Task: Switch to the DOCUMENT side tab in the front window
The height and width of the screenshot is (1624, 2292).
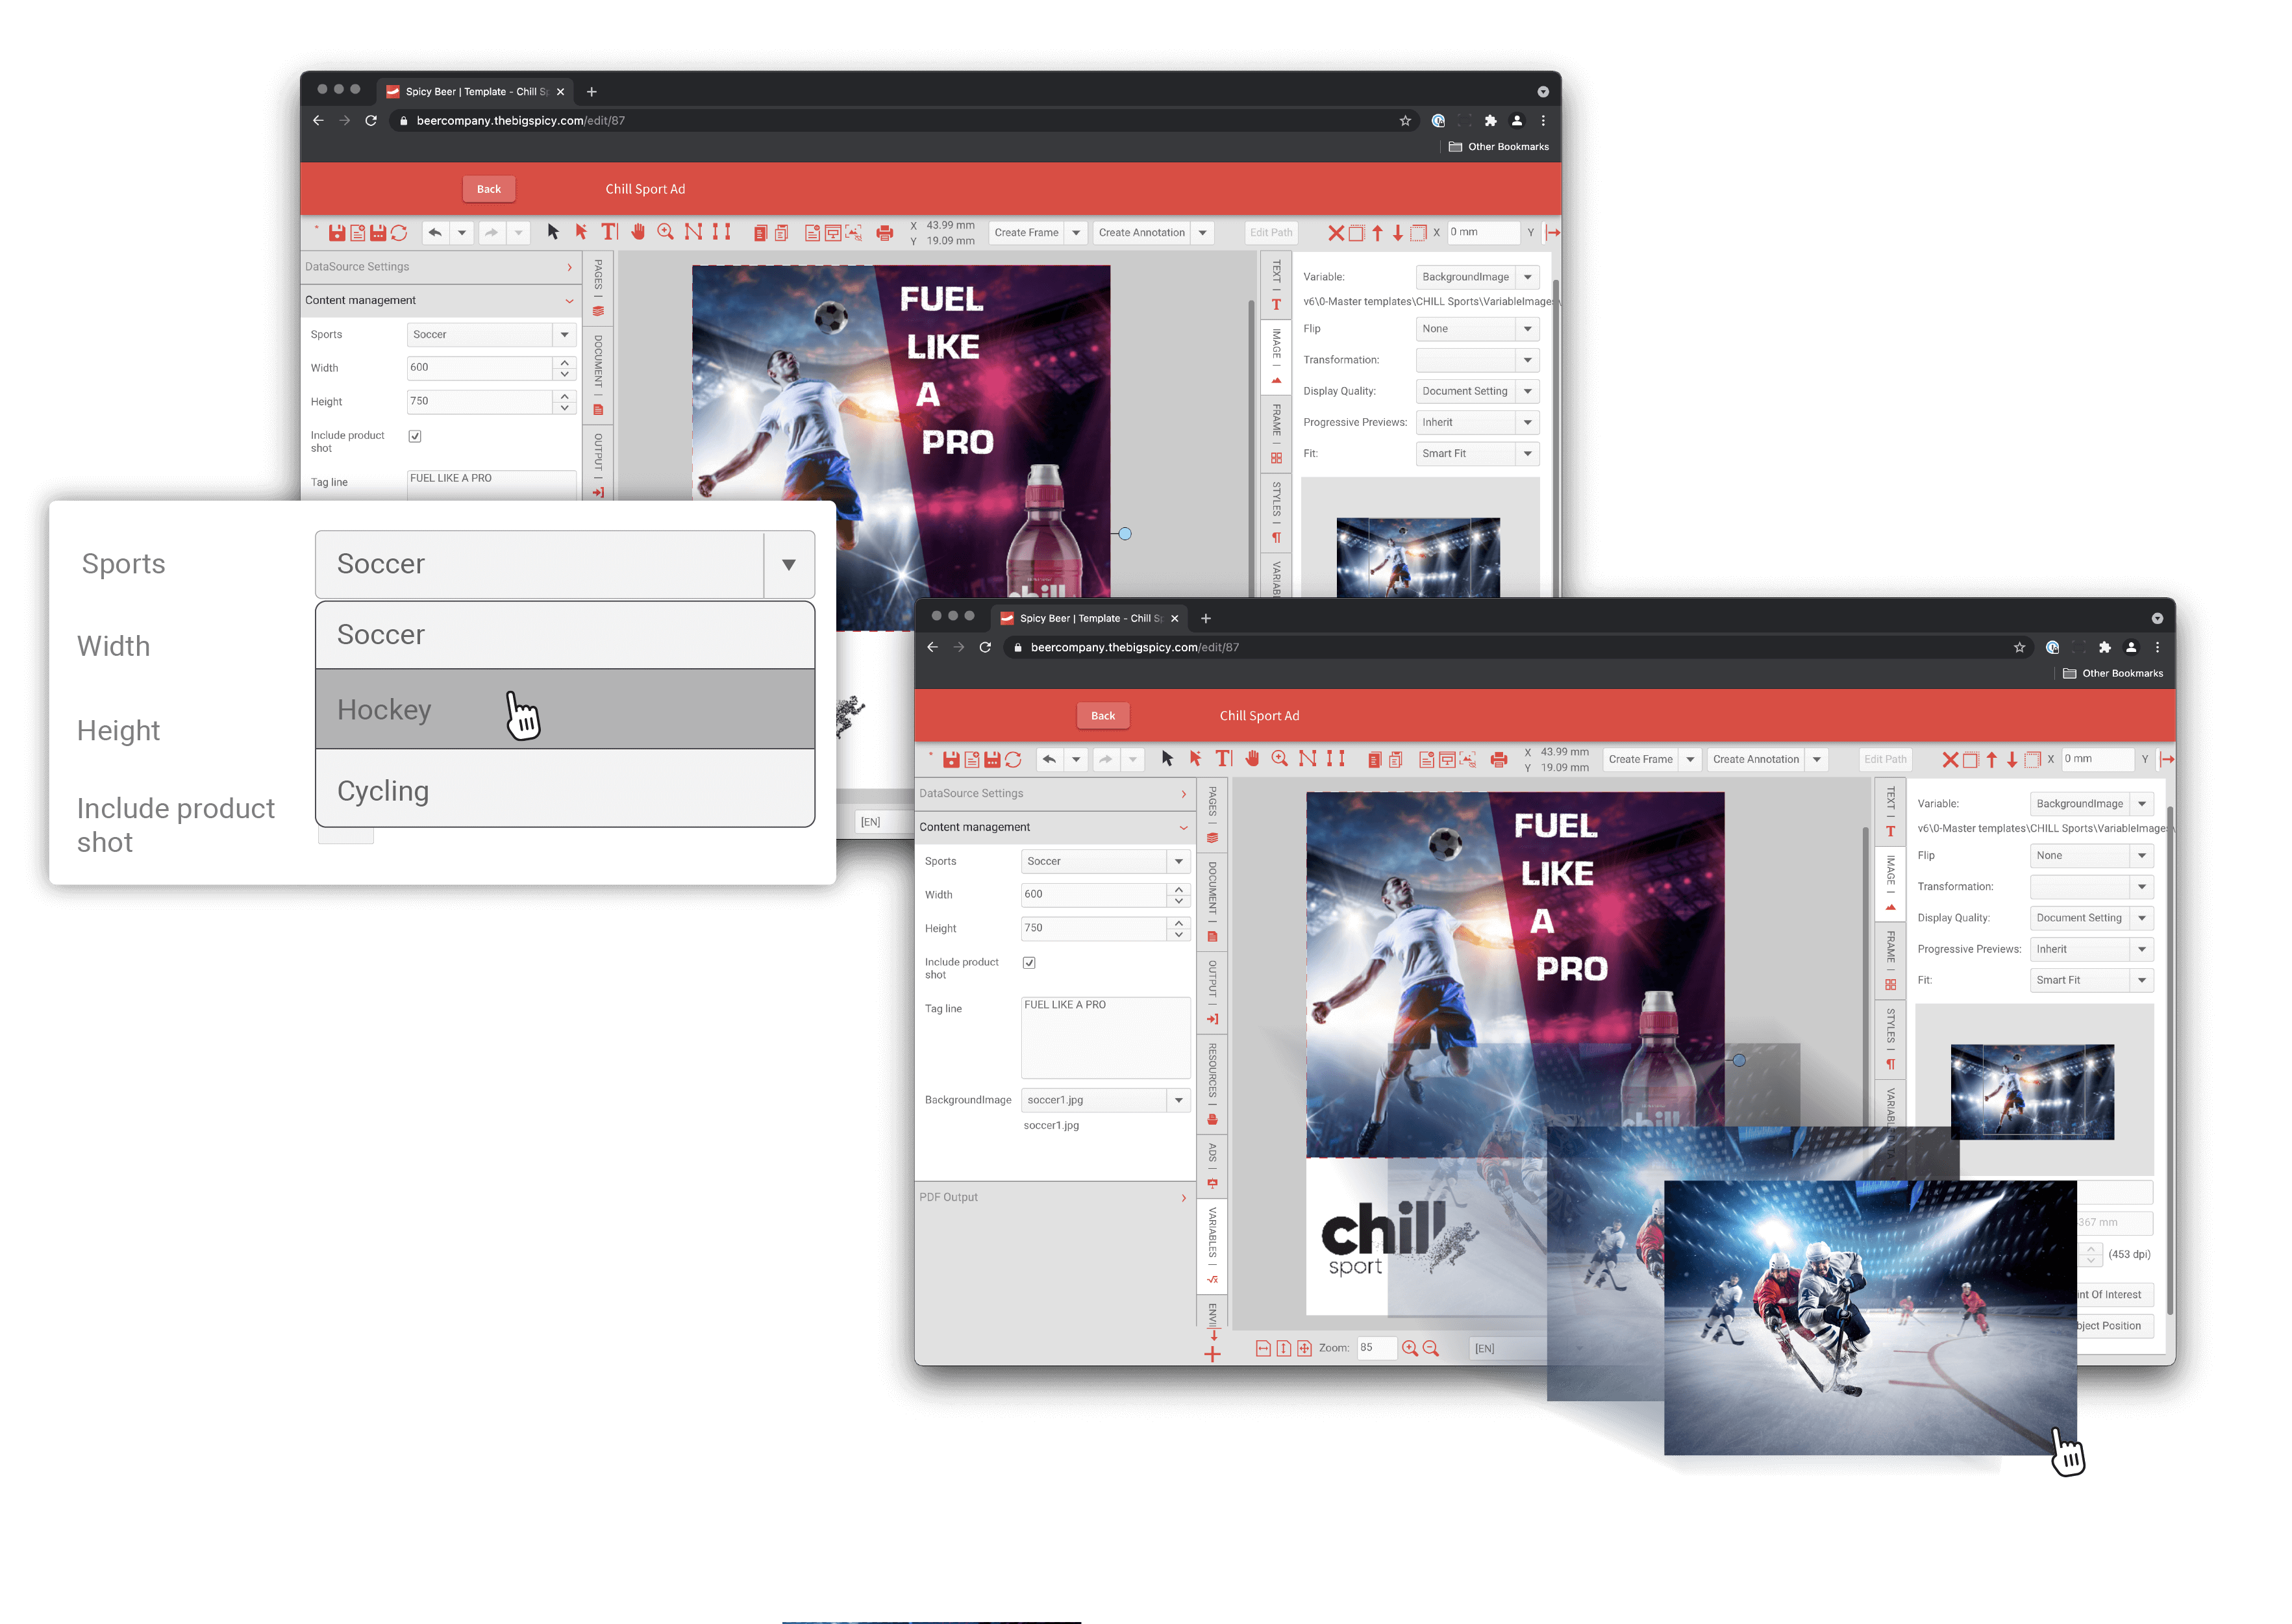Action: point(1212,902)
